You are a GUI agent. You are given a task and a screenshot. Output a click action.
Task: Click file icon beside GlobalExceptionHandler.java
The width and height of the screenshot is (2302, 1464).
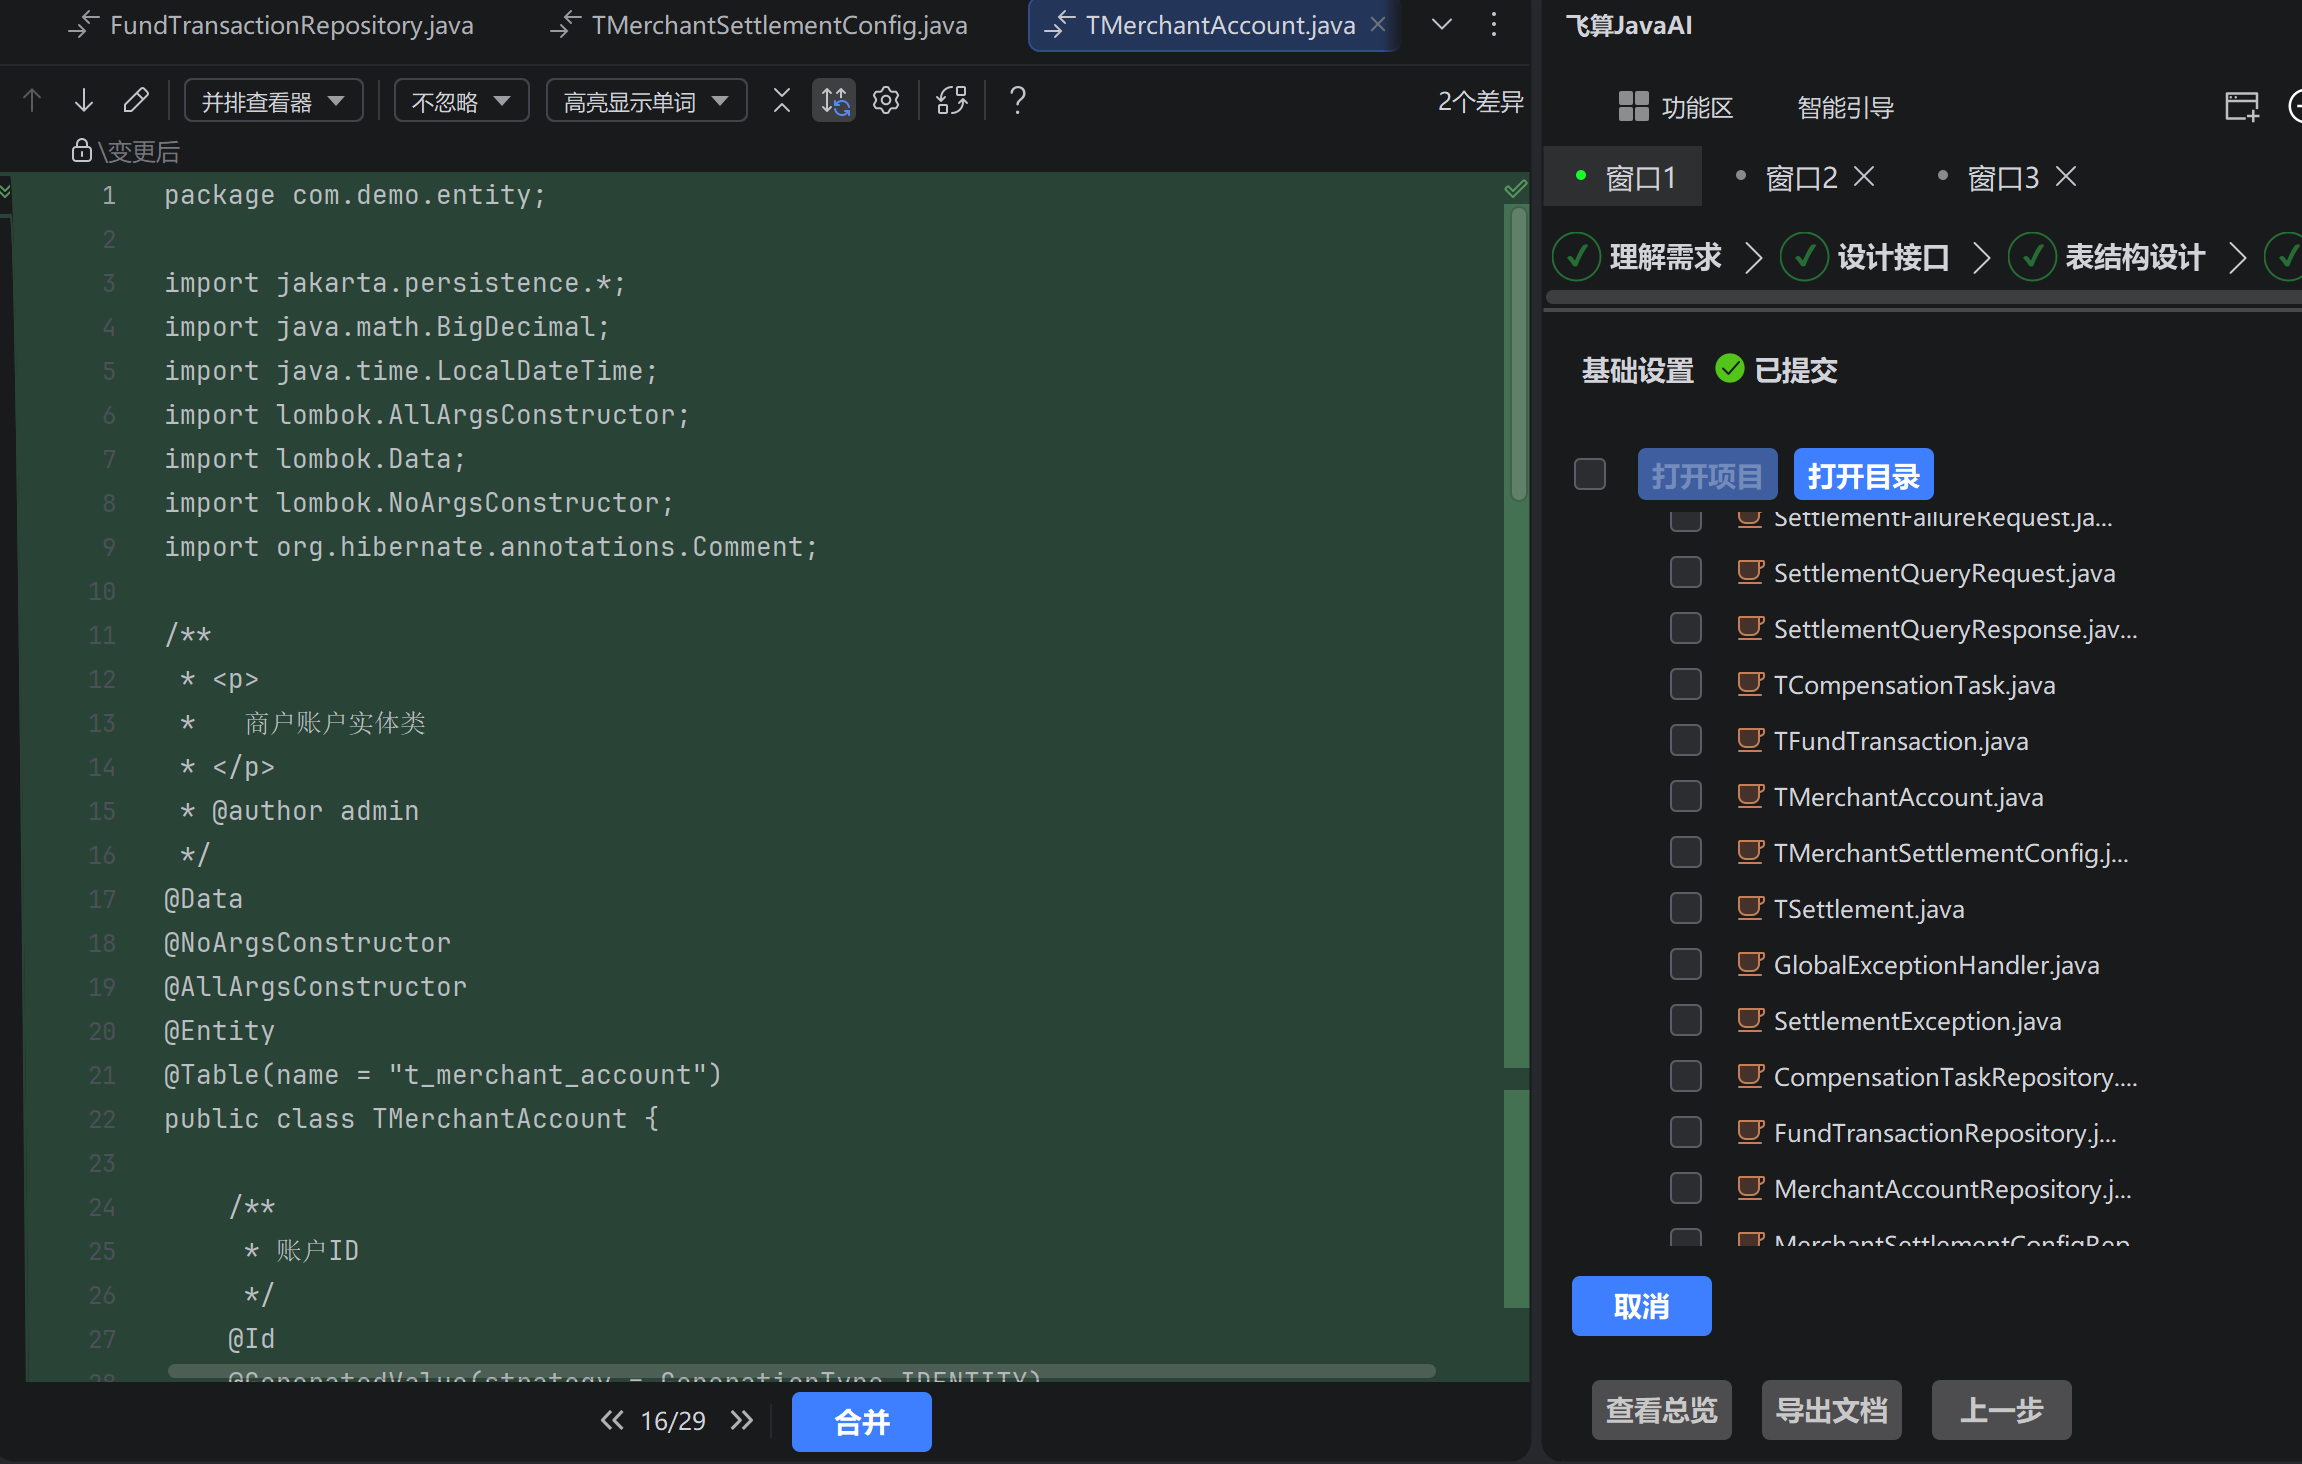(x=1750, y=964)
